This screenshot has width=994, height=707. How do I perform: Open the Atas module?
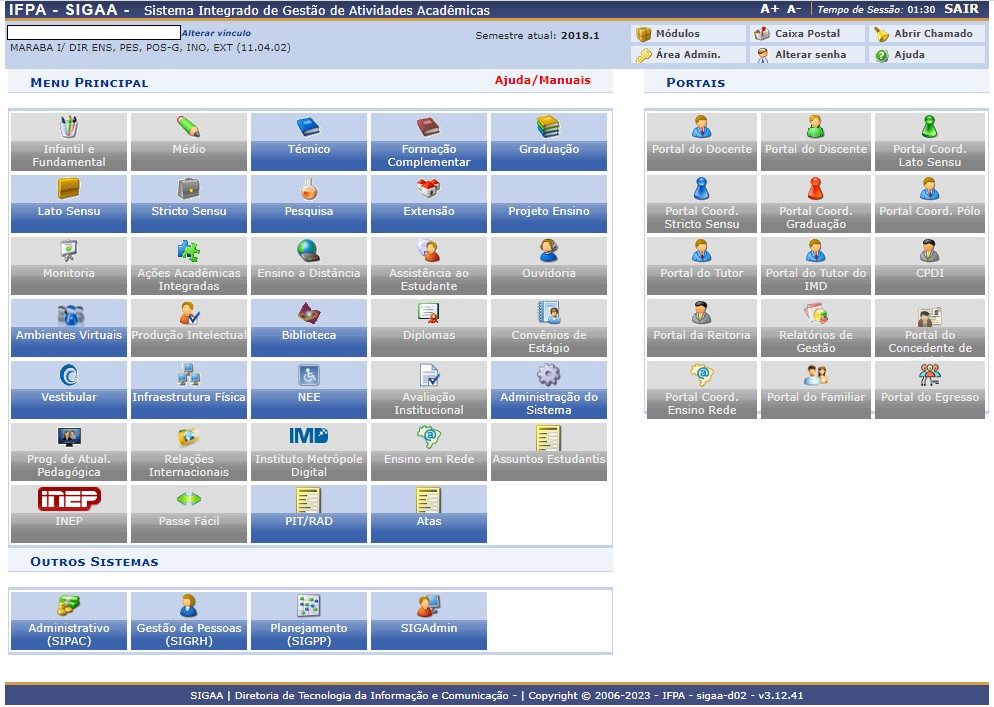429,514
